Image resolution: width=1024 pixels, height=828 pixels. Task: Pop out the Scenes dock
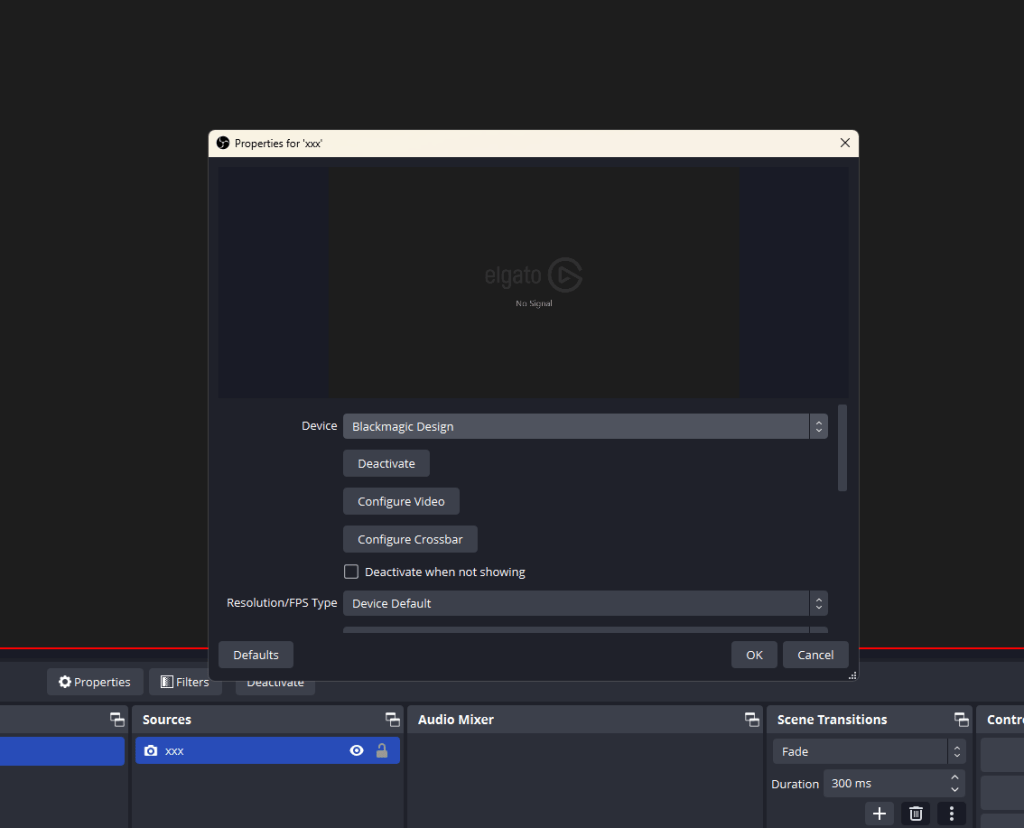(117, 720)
